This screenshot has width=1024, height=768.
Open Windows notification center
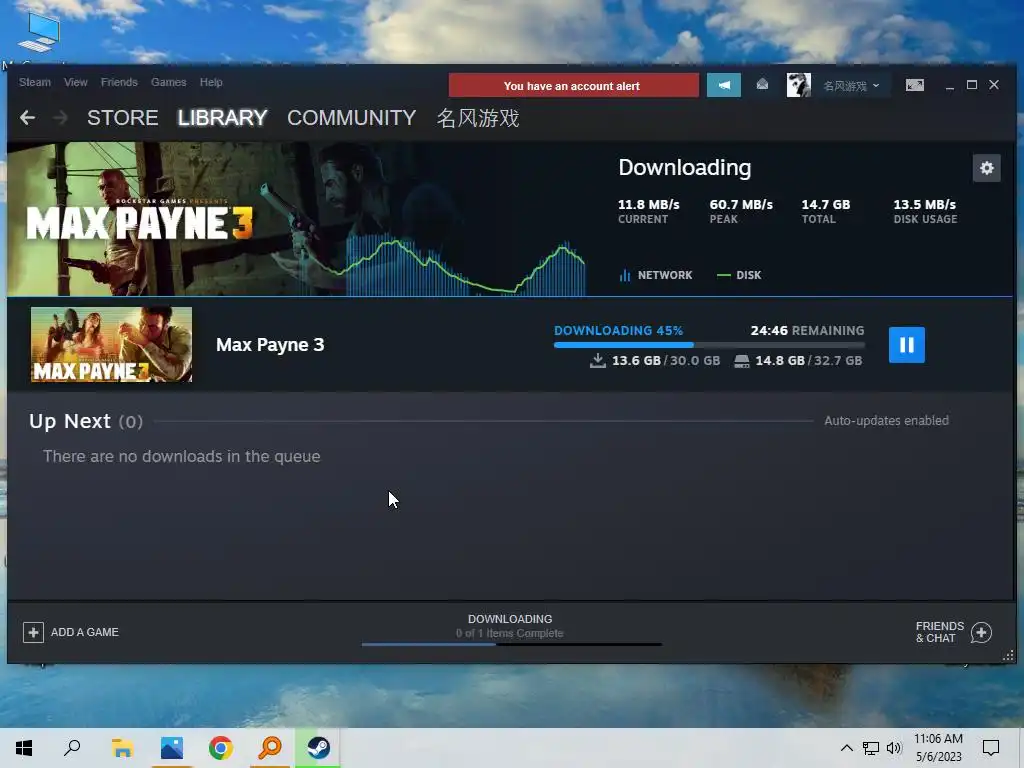tap(991, 748)
